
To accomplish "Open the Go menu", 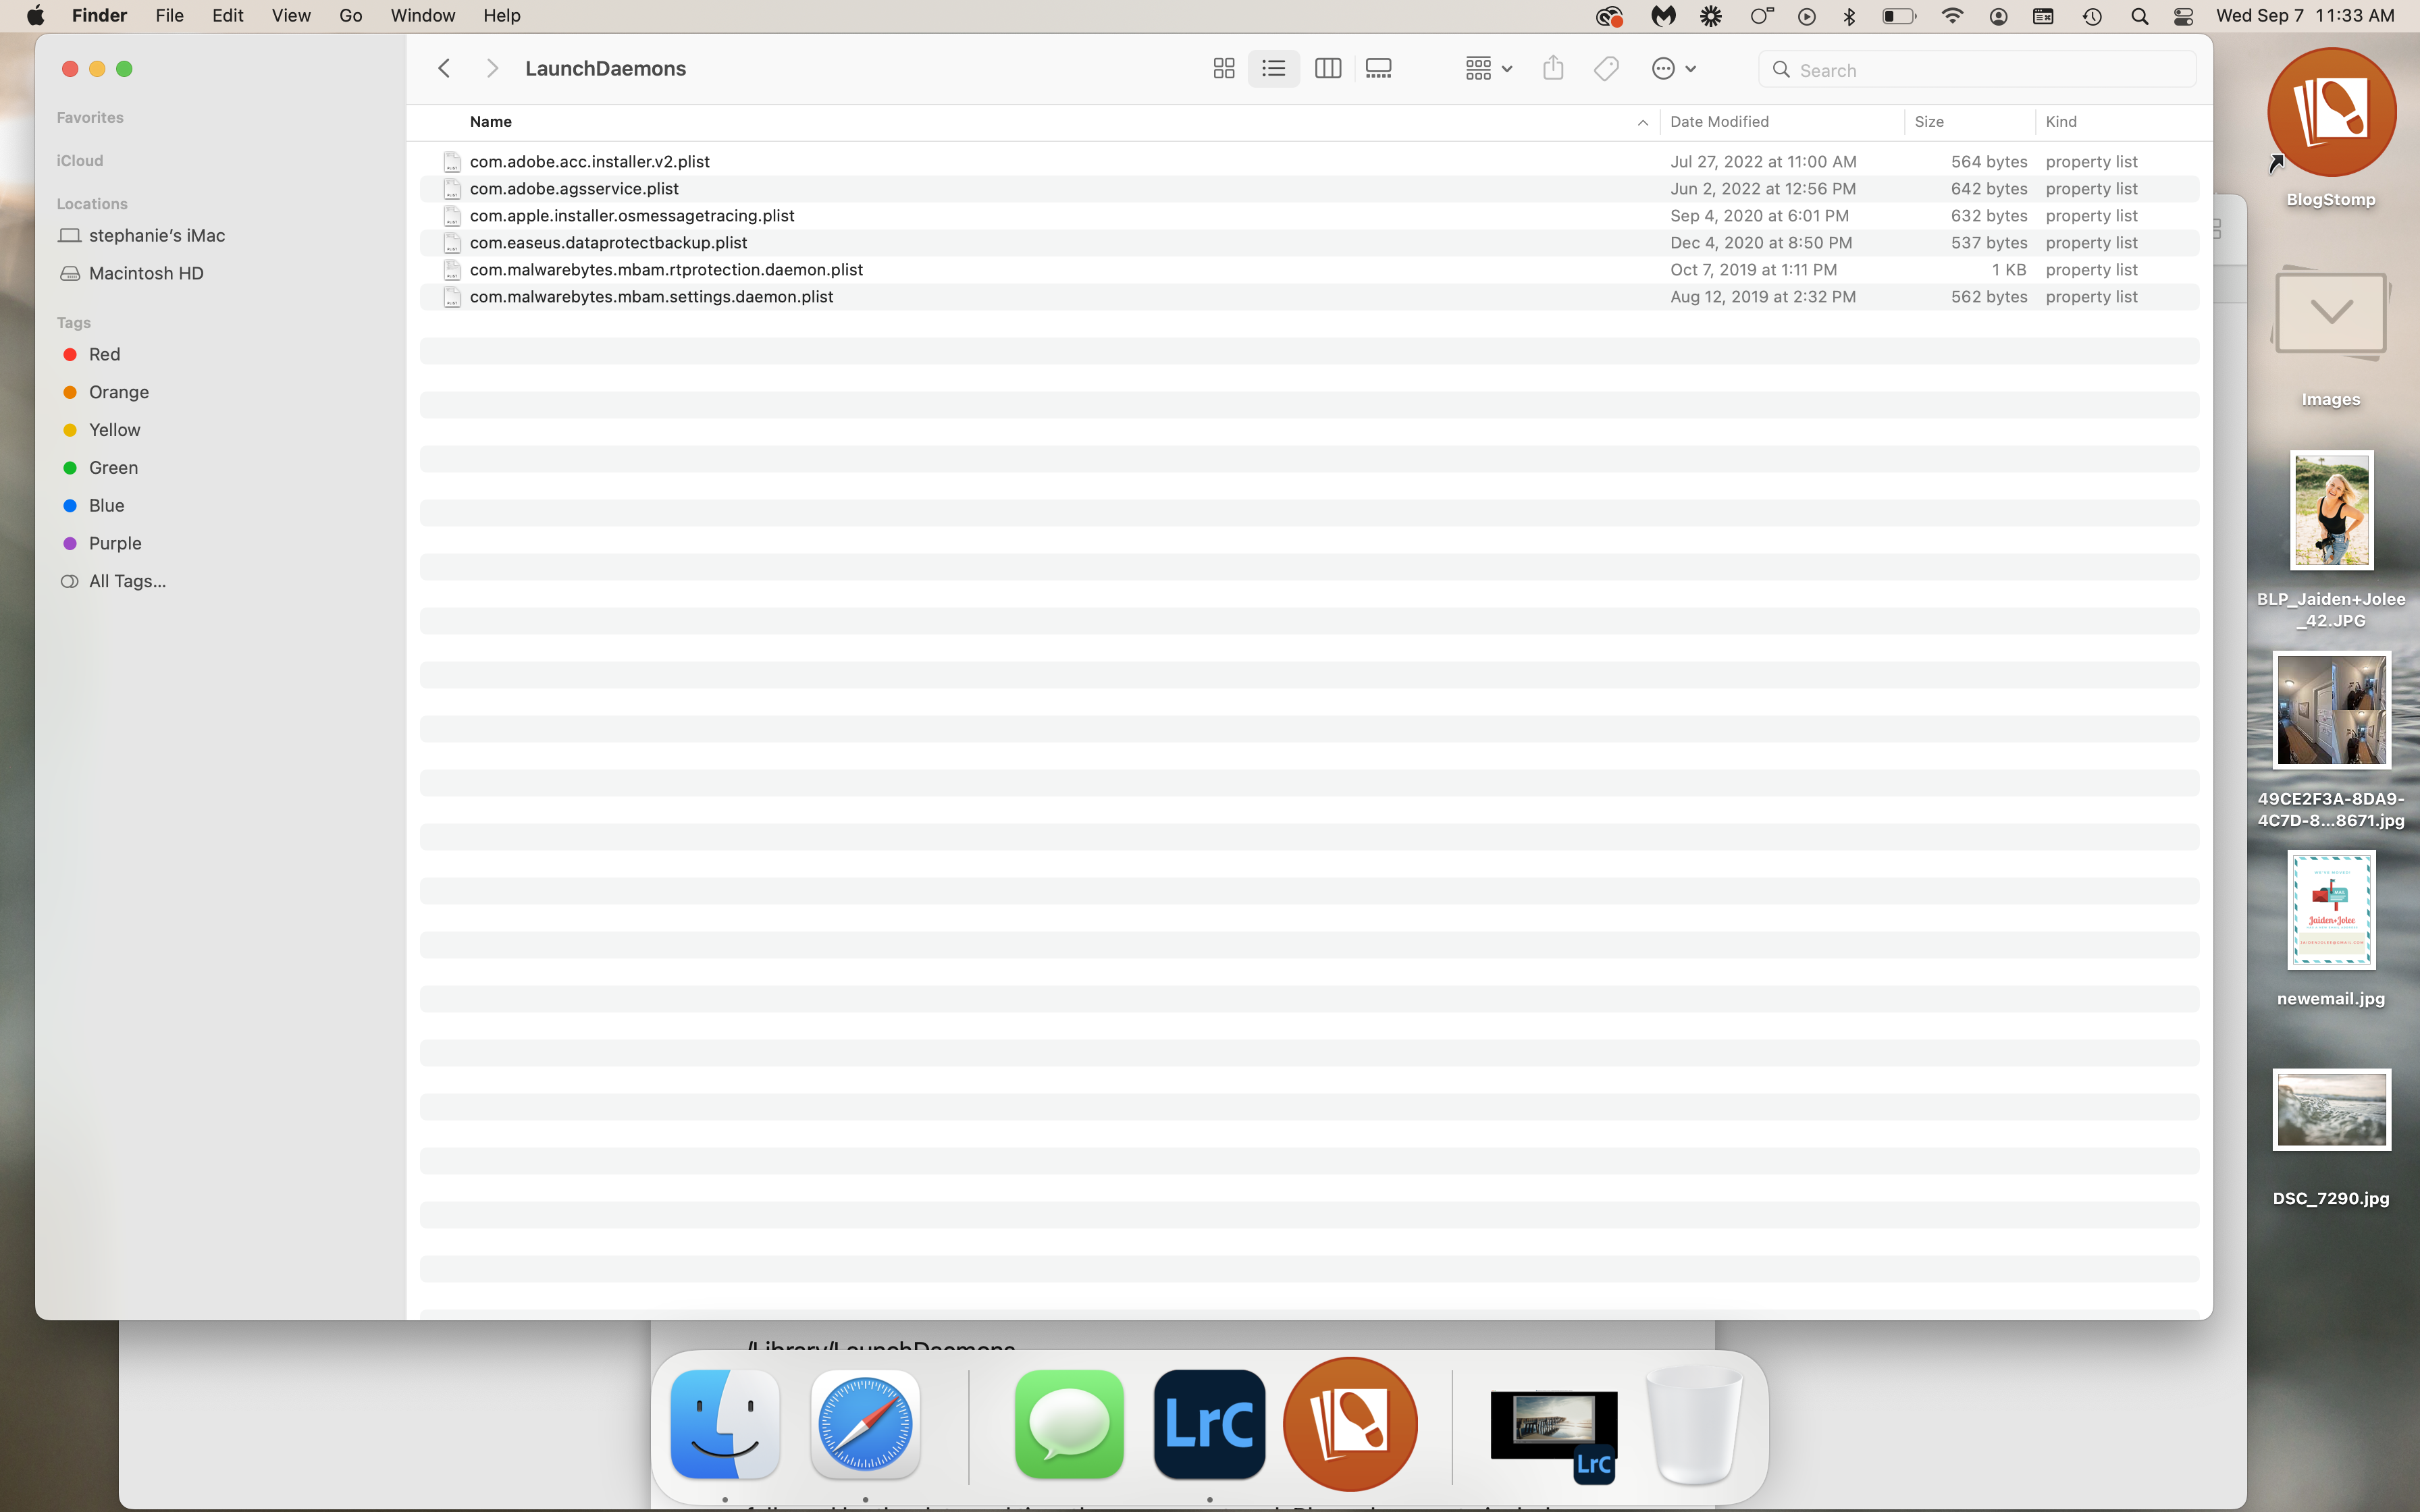I will (x=350, y=16).
